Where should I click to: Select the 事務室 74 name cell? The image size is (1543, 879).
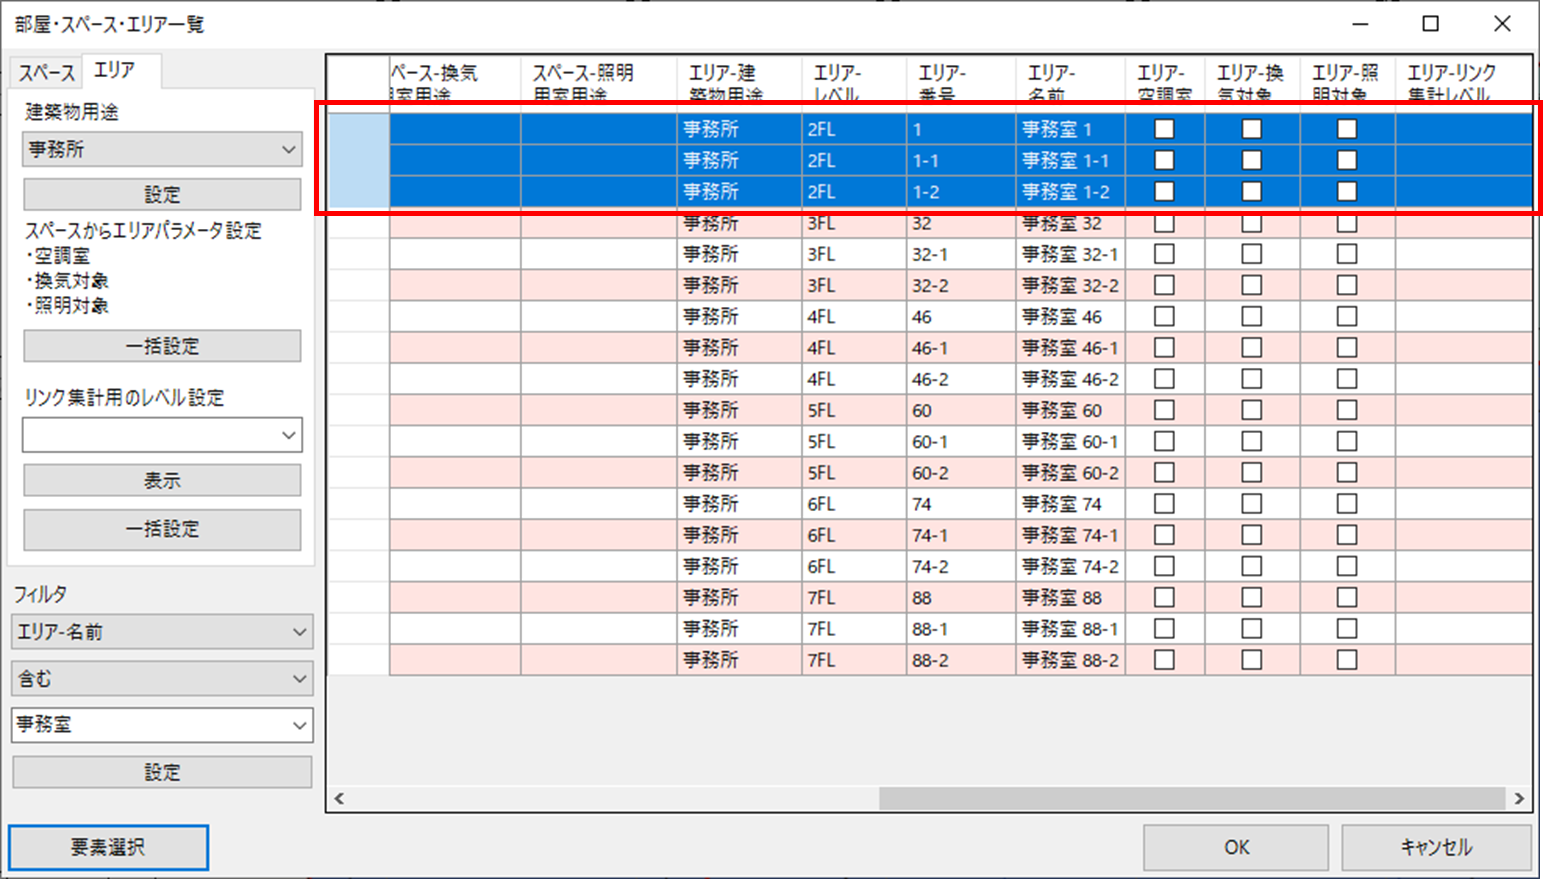pyautogui.click(x=1069, y=504)
